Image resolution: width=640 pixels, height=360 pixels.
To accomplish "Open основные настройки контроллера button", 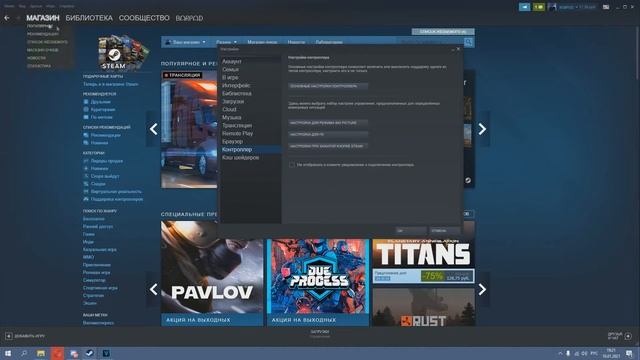I will tap(328, 86).
